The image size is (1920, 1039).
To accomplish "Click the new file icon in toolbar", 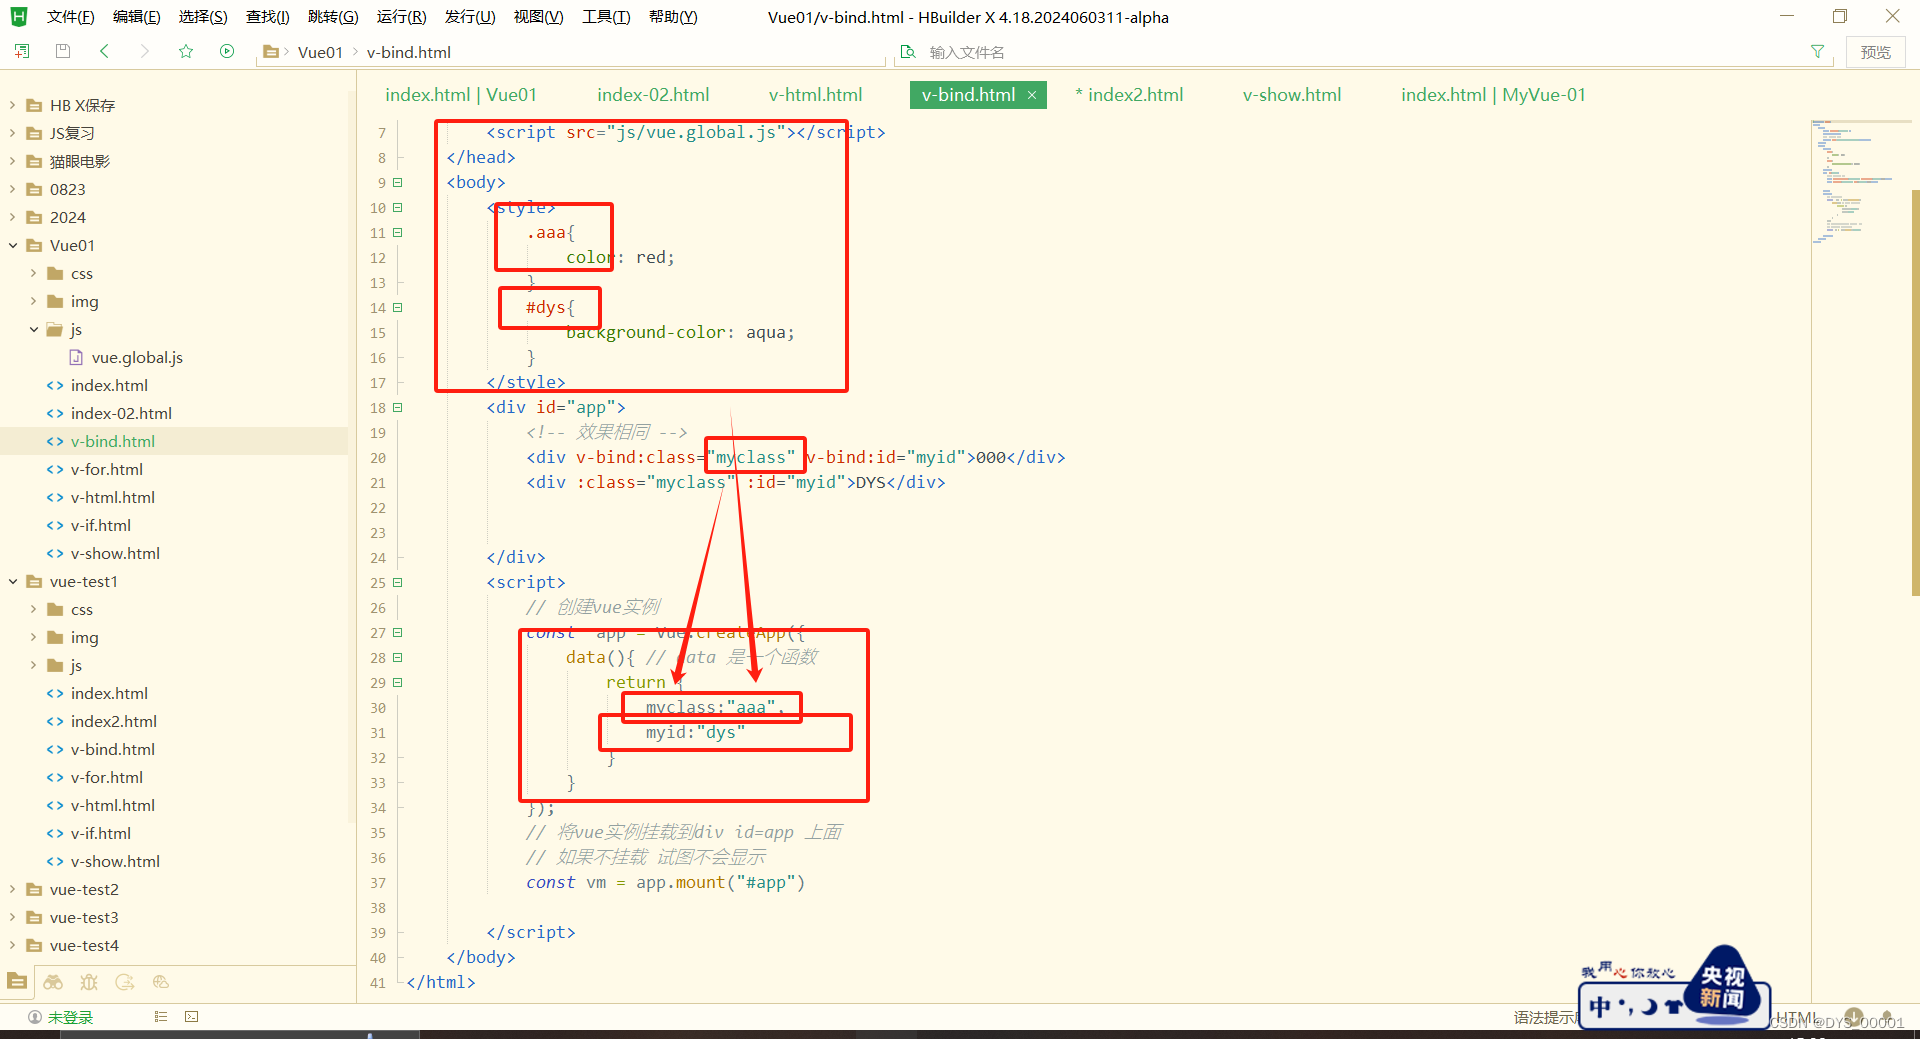I will pos(22,51).
